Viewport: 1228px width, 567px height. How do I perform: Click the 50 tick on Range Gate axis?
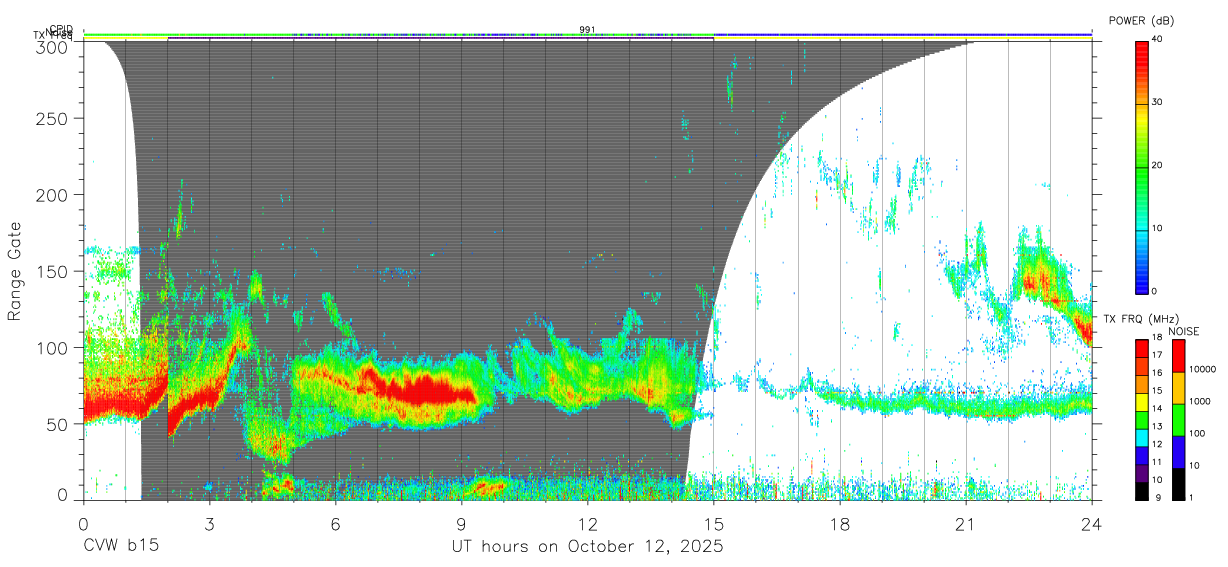tap(59, 424)
